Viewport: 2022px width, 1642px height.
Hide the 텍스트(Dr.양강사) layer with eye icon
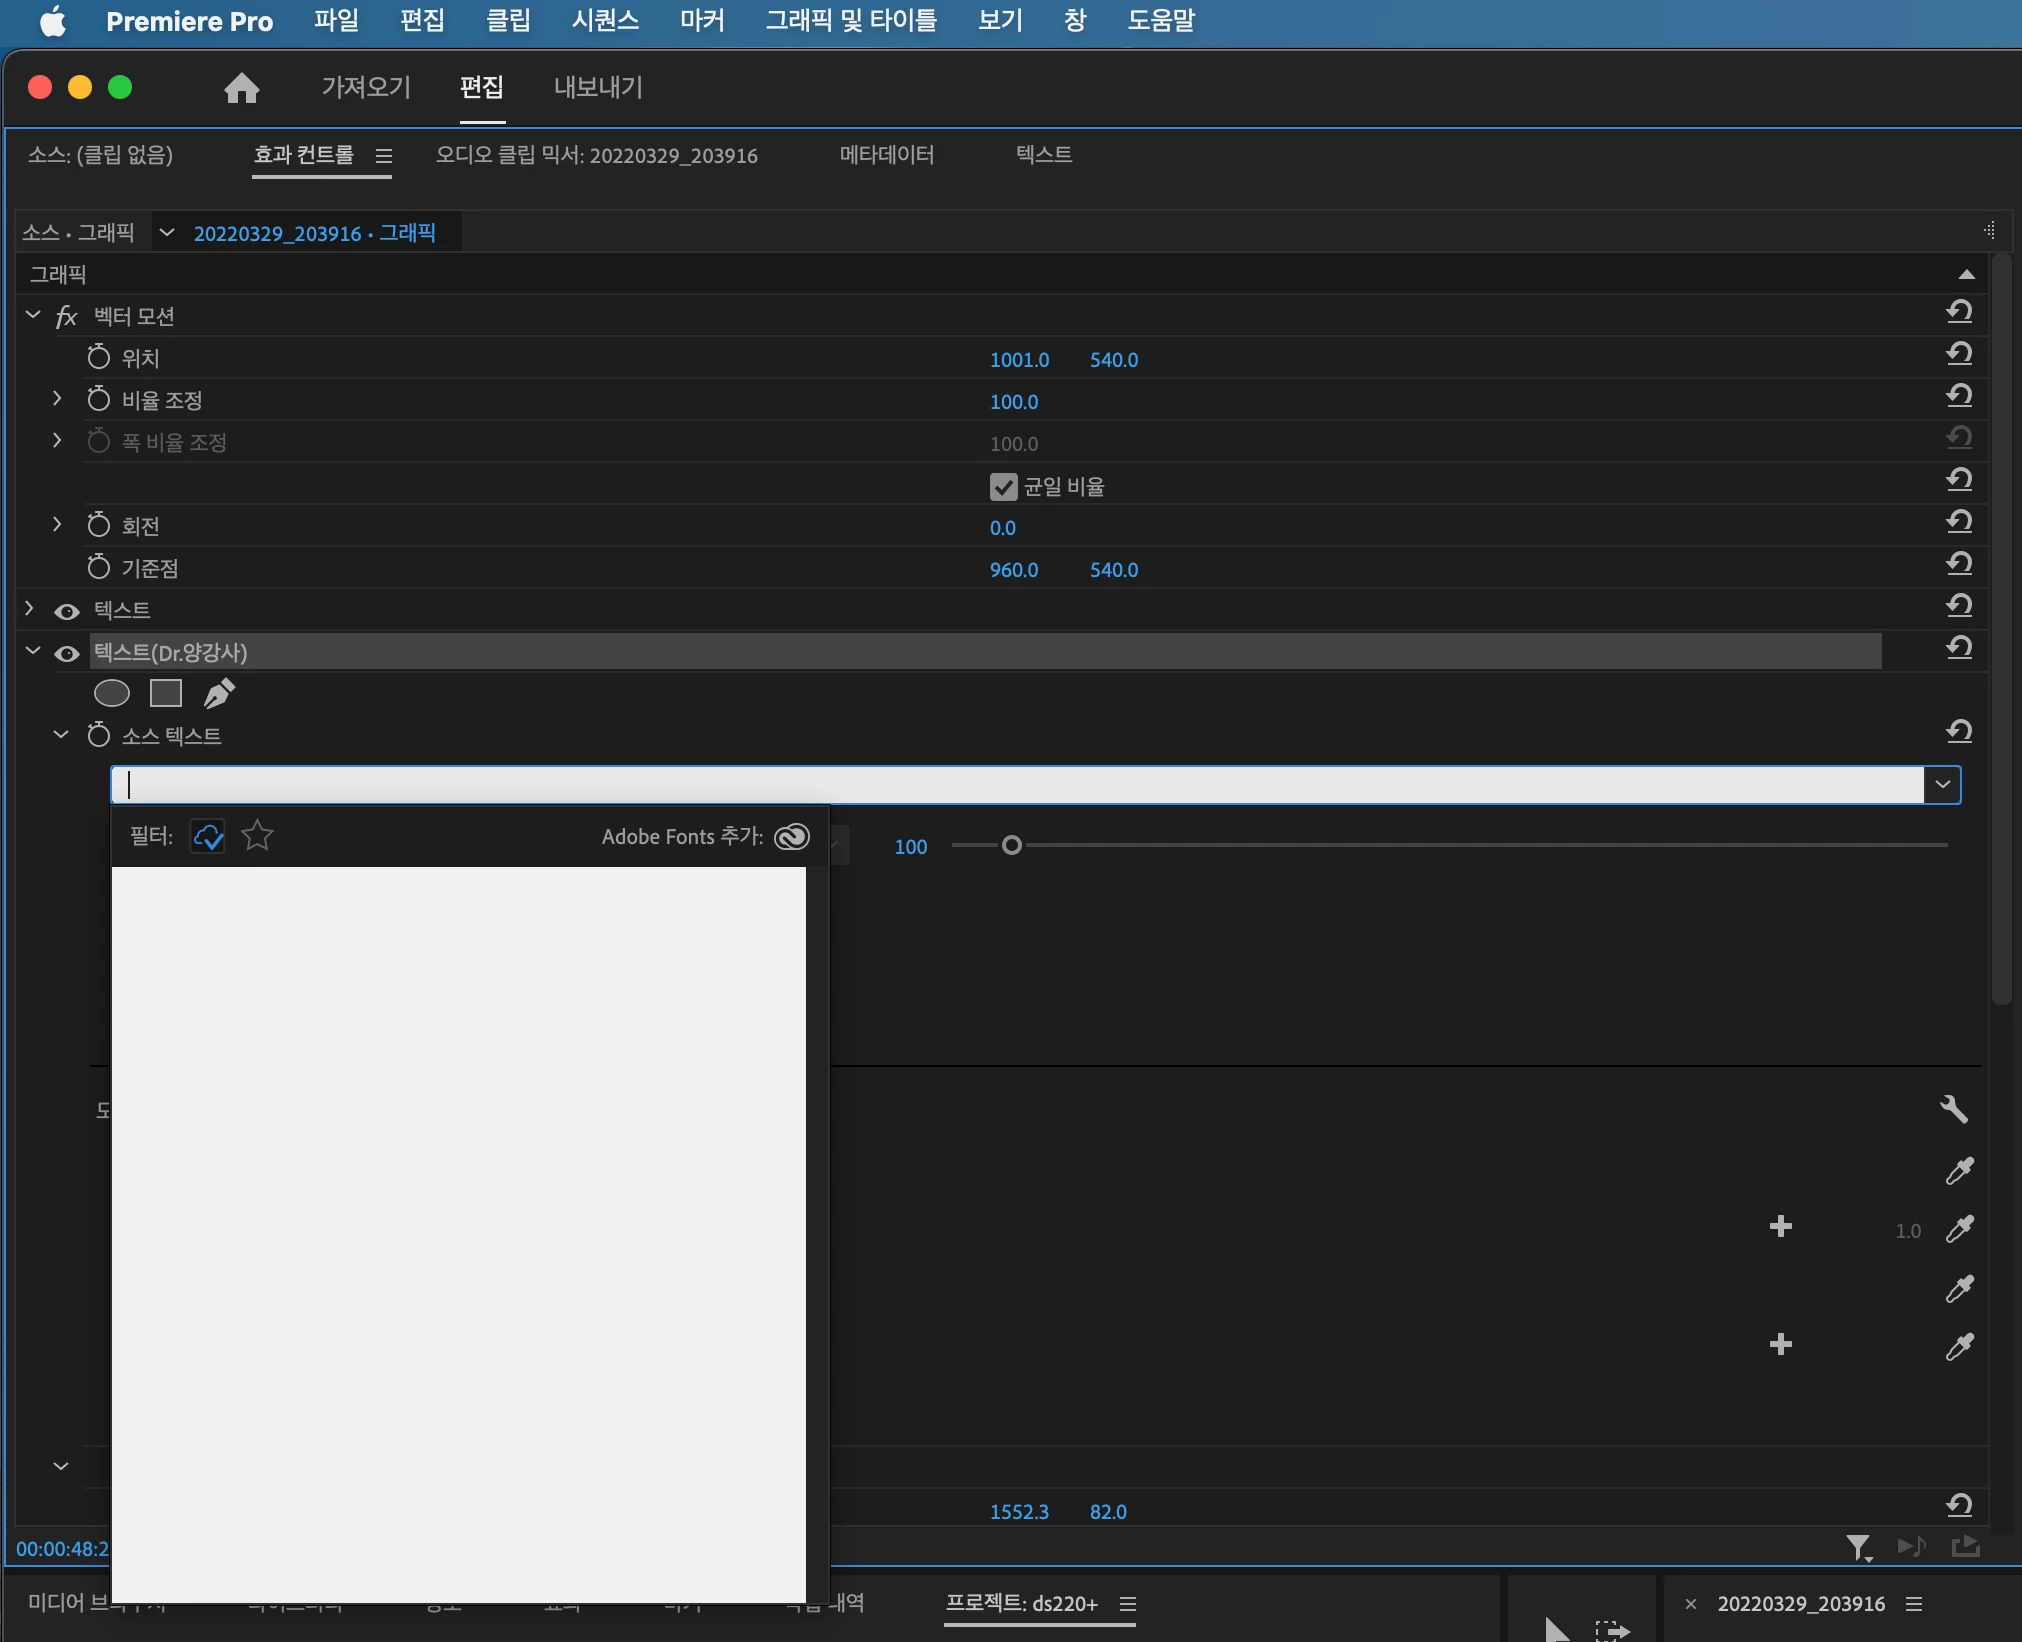coord(67,653)
